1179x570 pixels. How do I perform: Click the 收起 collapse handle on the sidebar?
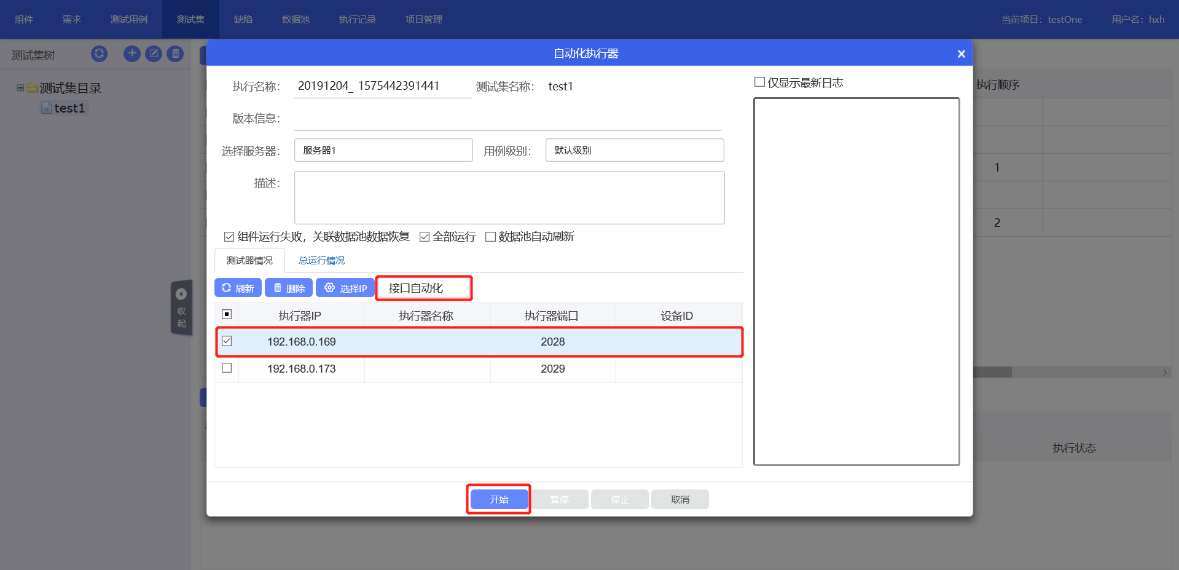(x=181, y=308)
